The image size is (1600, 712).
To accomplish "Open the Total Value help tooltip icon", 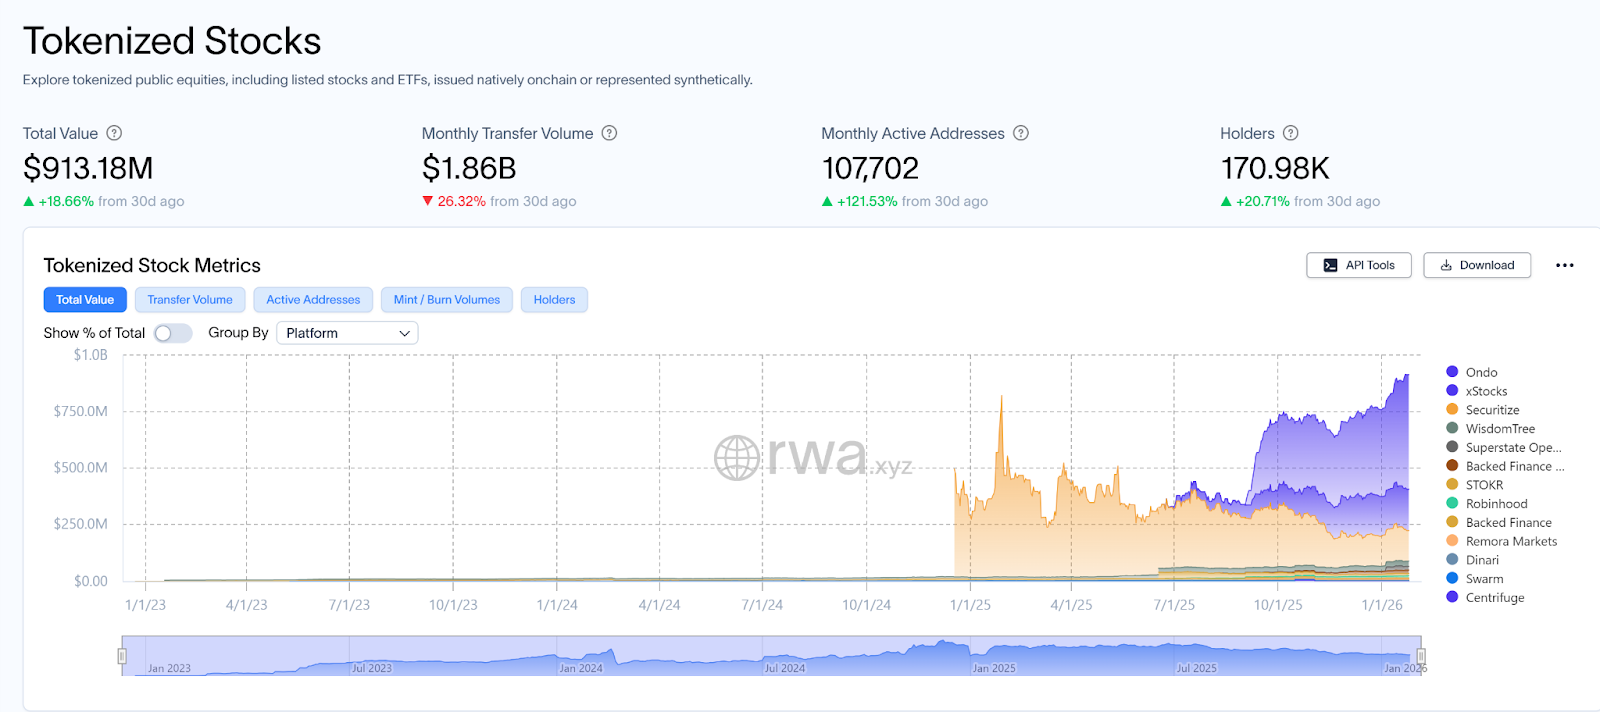I will pos(114,133).
